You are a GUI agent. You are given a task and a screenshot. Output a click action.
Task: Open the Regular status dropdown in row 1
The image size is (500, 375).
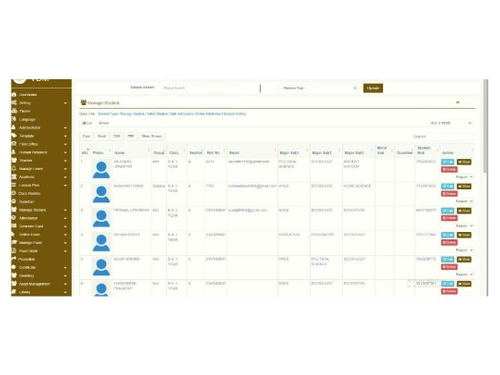[464, 177]
